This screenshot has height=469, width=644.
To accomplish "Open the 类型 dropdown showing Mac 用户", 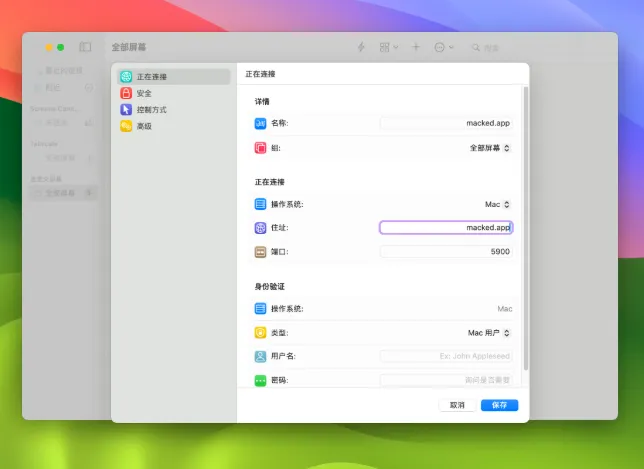I will click(489, 333).
